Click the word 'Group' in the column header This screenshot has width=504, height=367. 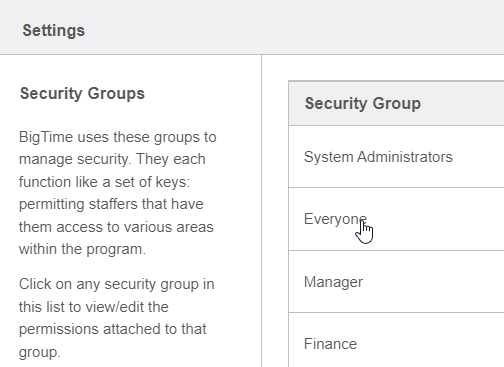pyautogui.click(x=397, y=104)
